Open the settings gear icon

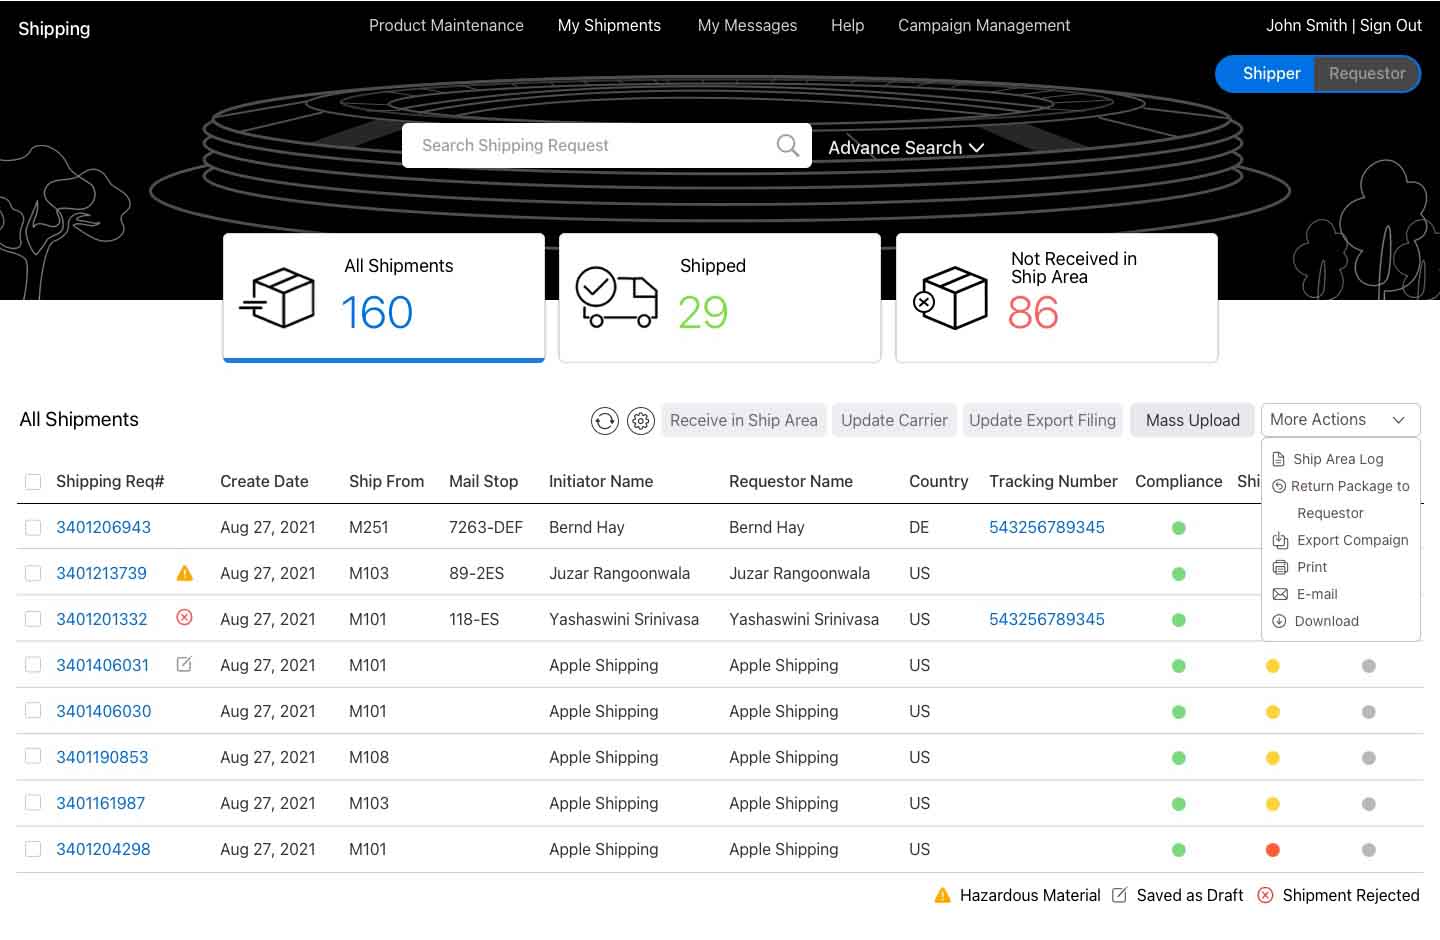(x=641, y=421)
